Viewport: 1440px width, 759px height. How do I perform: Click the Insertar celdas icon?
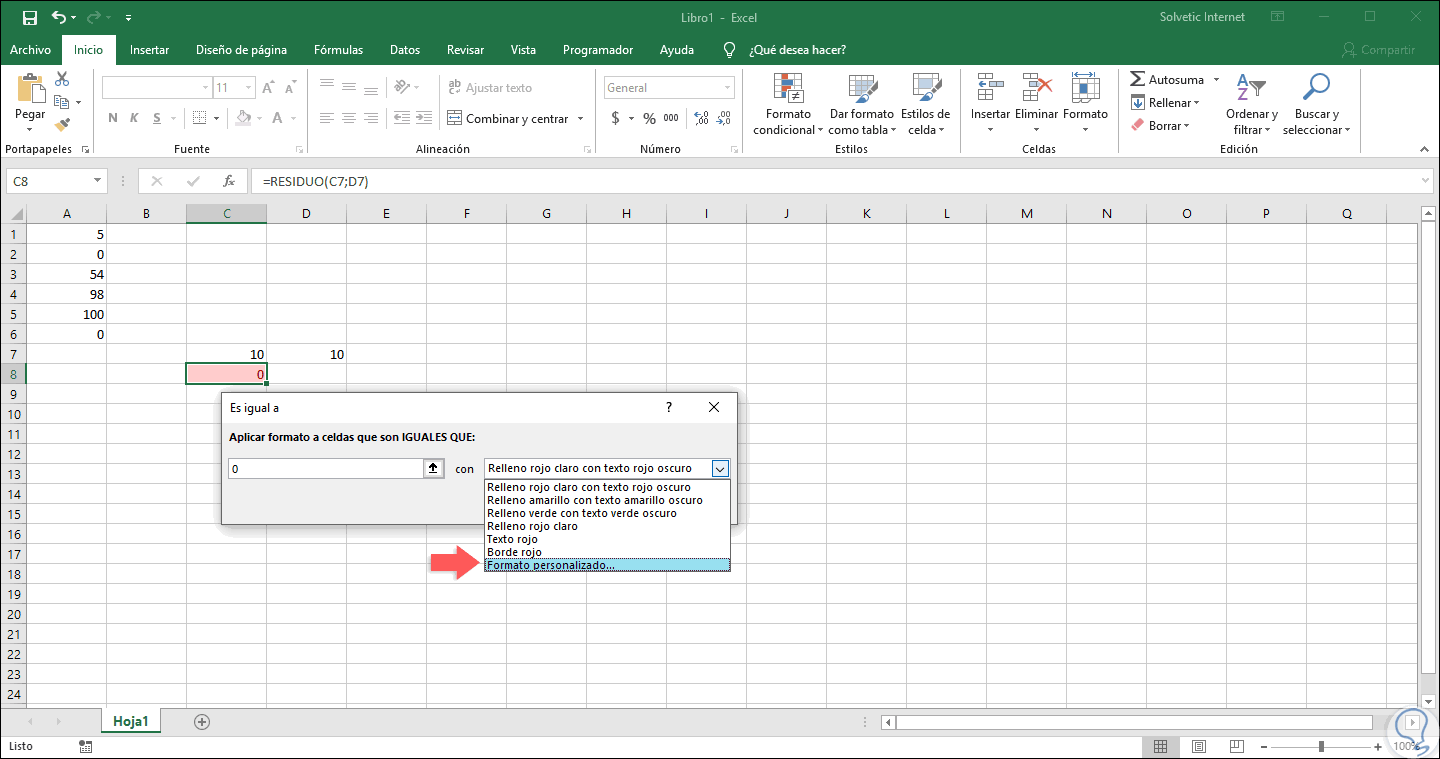(x=990, y=88)
